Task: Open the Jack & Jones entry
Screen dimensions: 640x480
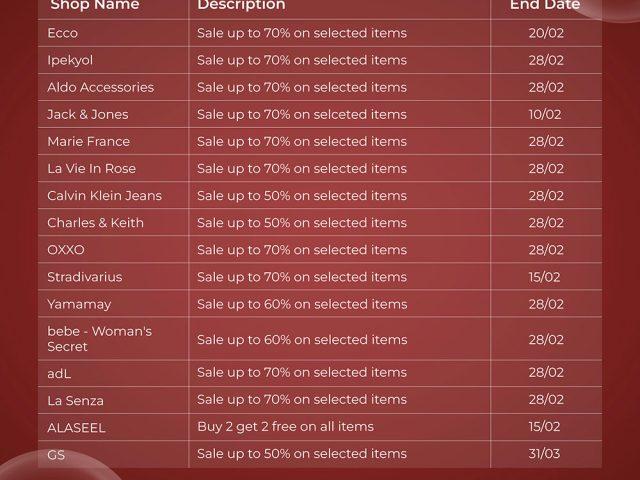Action: tap(87, 114)
